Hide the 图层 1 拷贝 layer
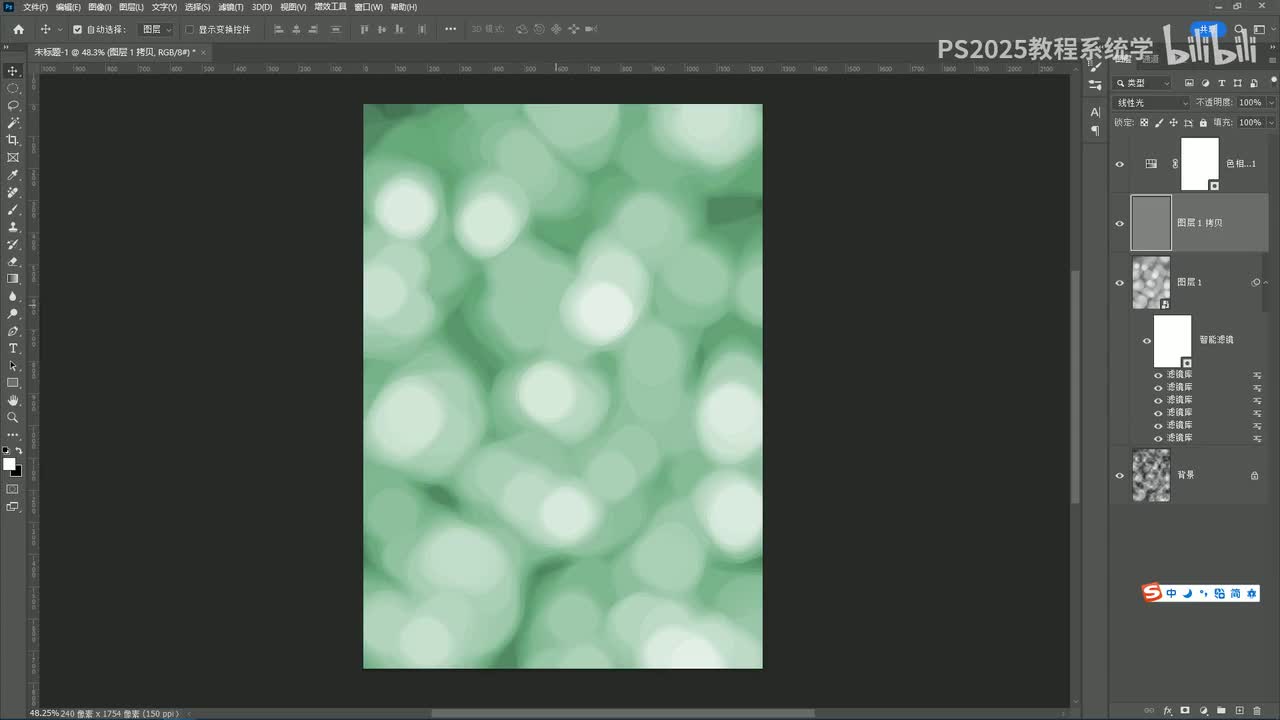The image size is (1280, 720). 1119,223
